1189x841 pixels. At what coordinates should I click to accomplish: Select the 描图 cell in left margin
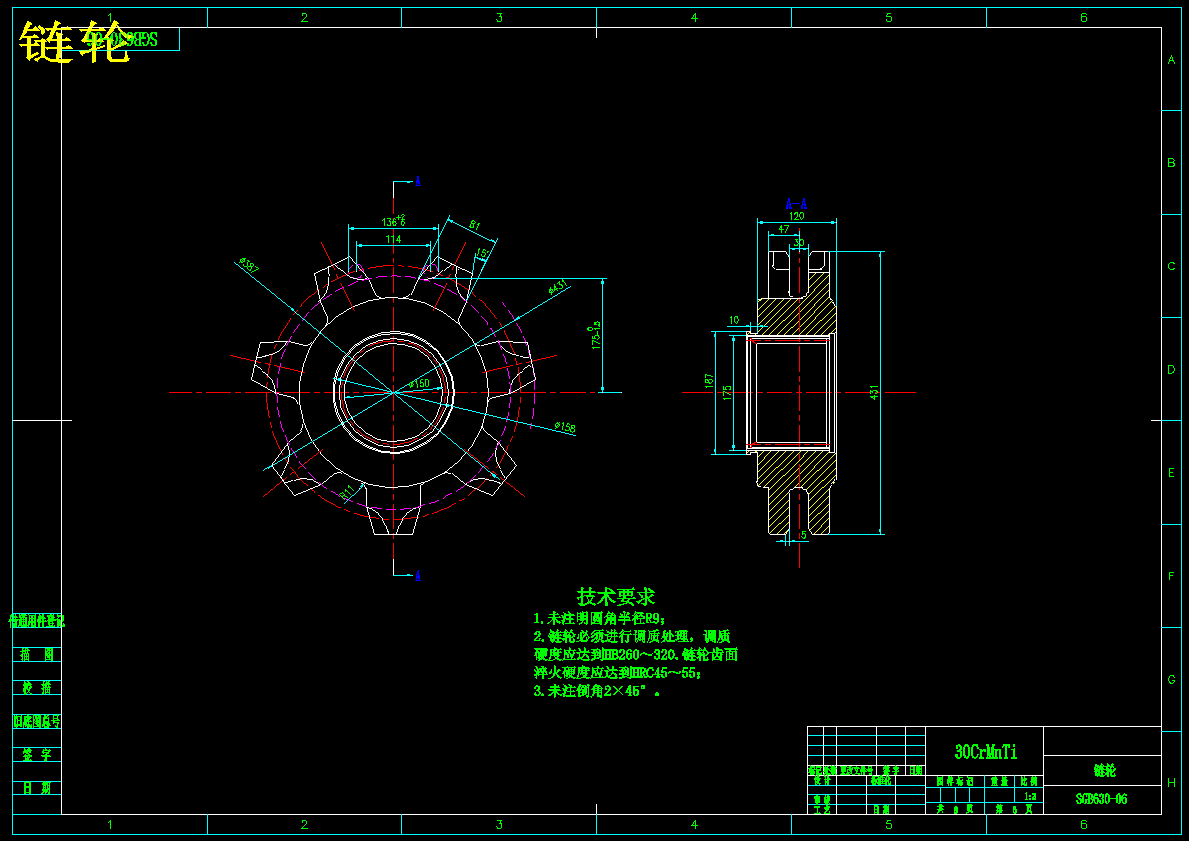[x=36, y=654]
